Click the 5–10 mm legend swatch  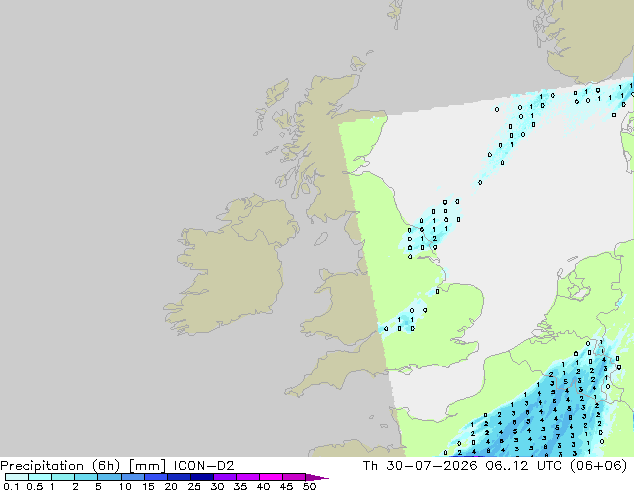tap(109, 477)
